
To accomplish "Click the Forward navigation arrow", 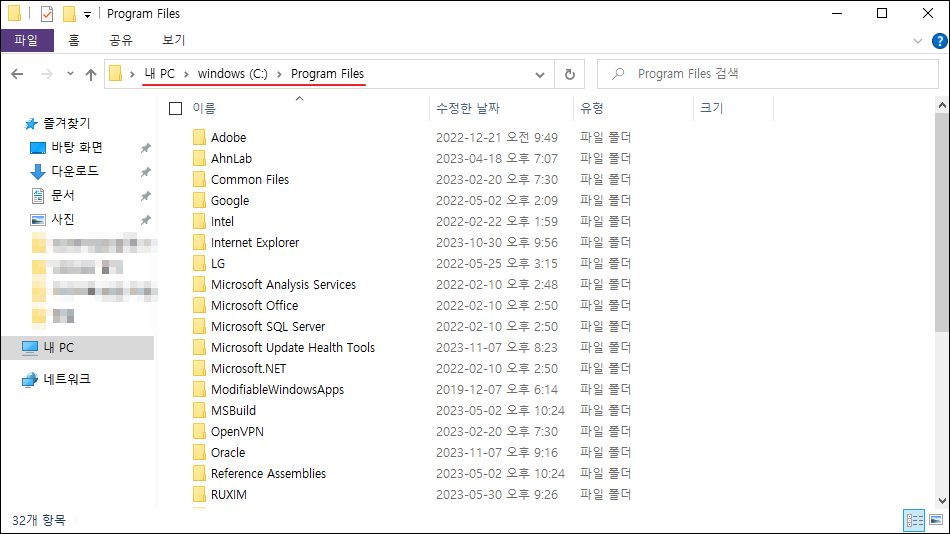I will tap(47, 74).
